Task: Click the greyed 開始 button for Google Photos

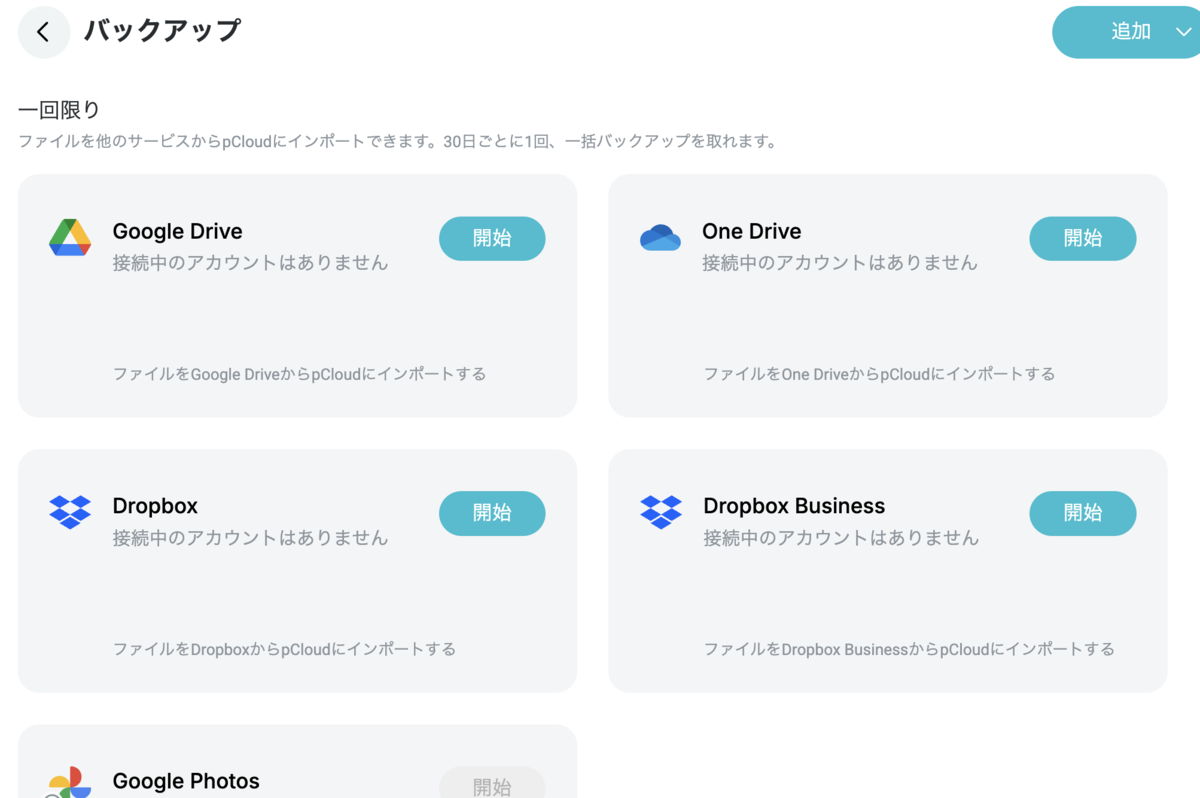Action: coord(492,784)
